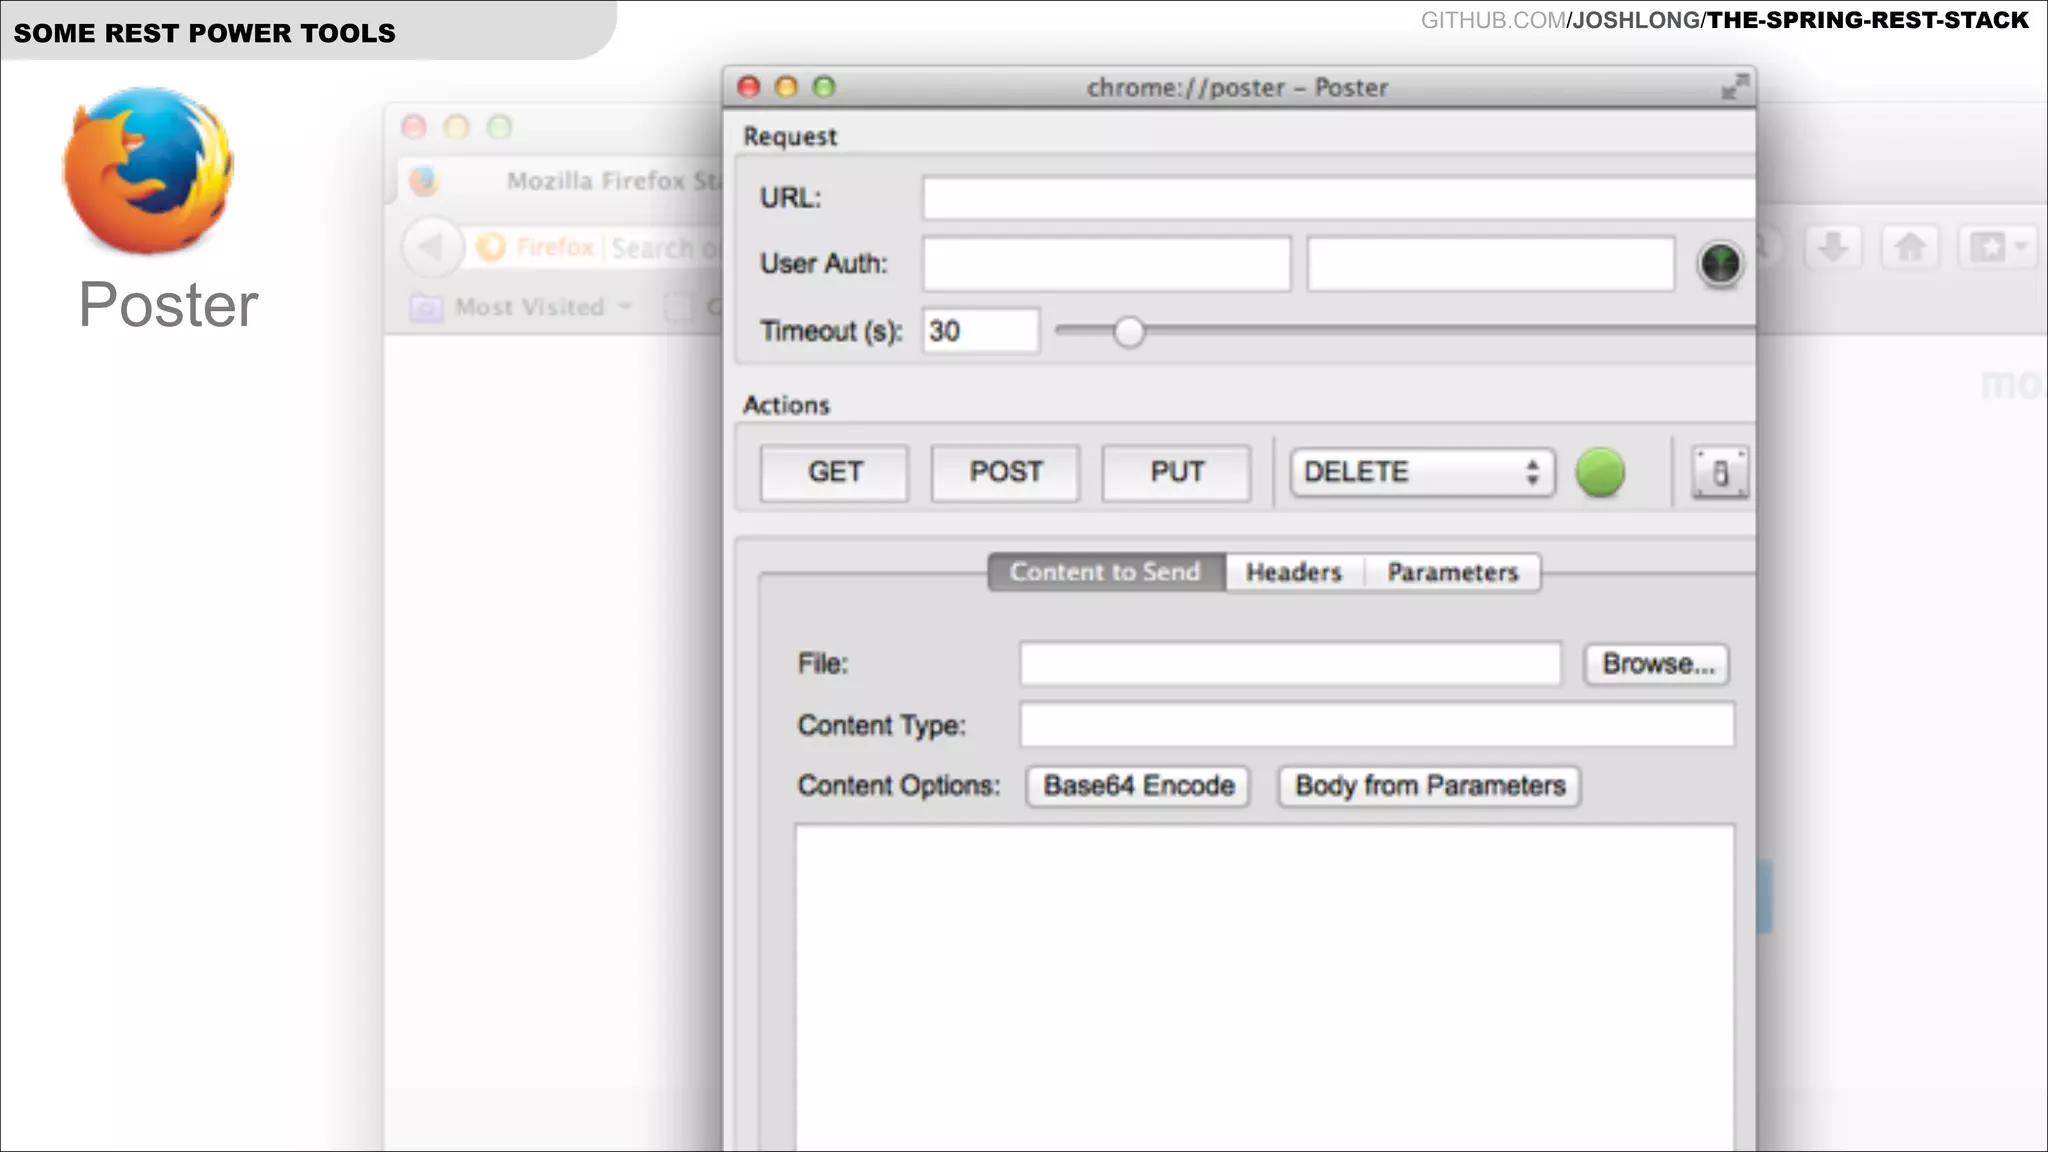The width and height of the screenshot is (2048, 1152).
Task: Click into the URL input field
Action: (x=1337, y=198)
